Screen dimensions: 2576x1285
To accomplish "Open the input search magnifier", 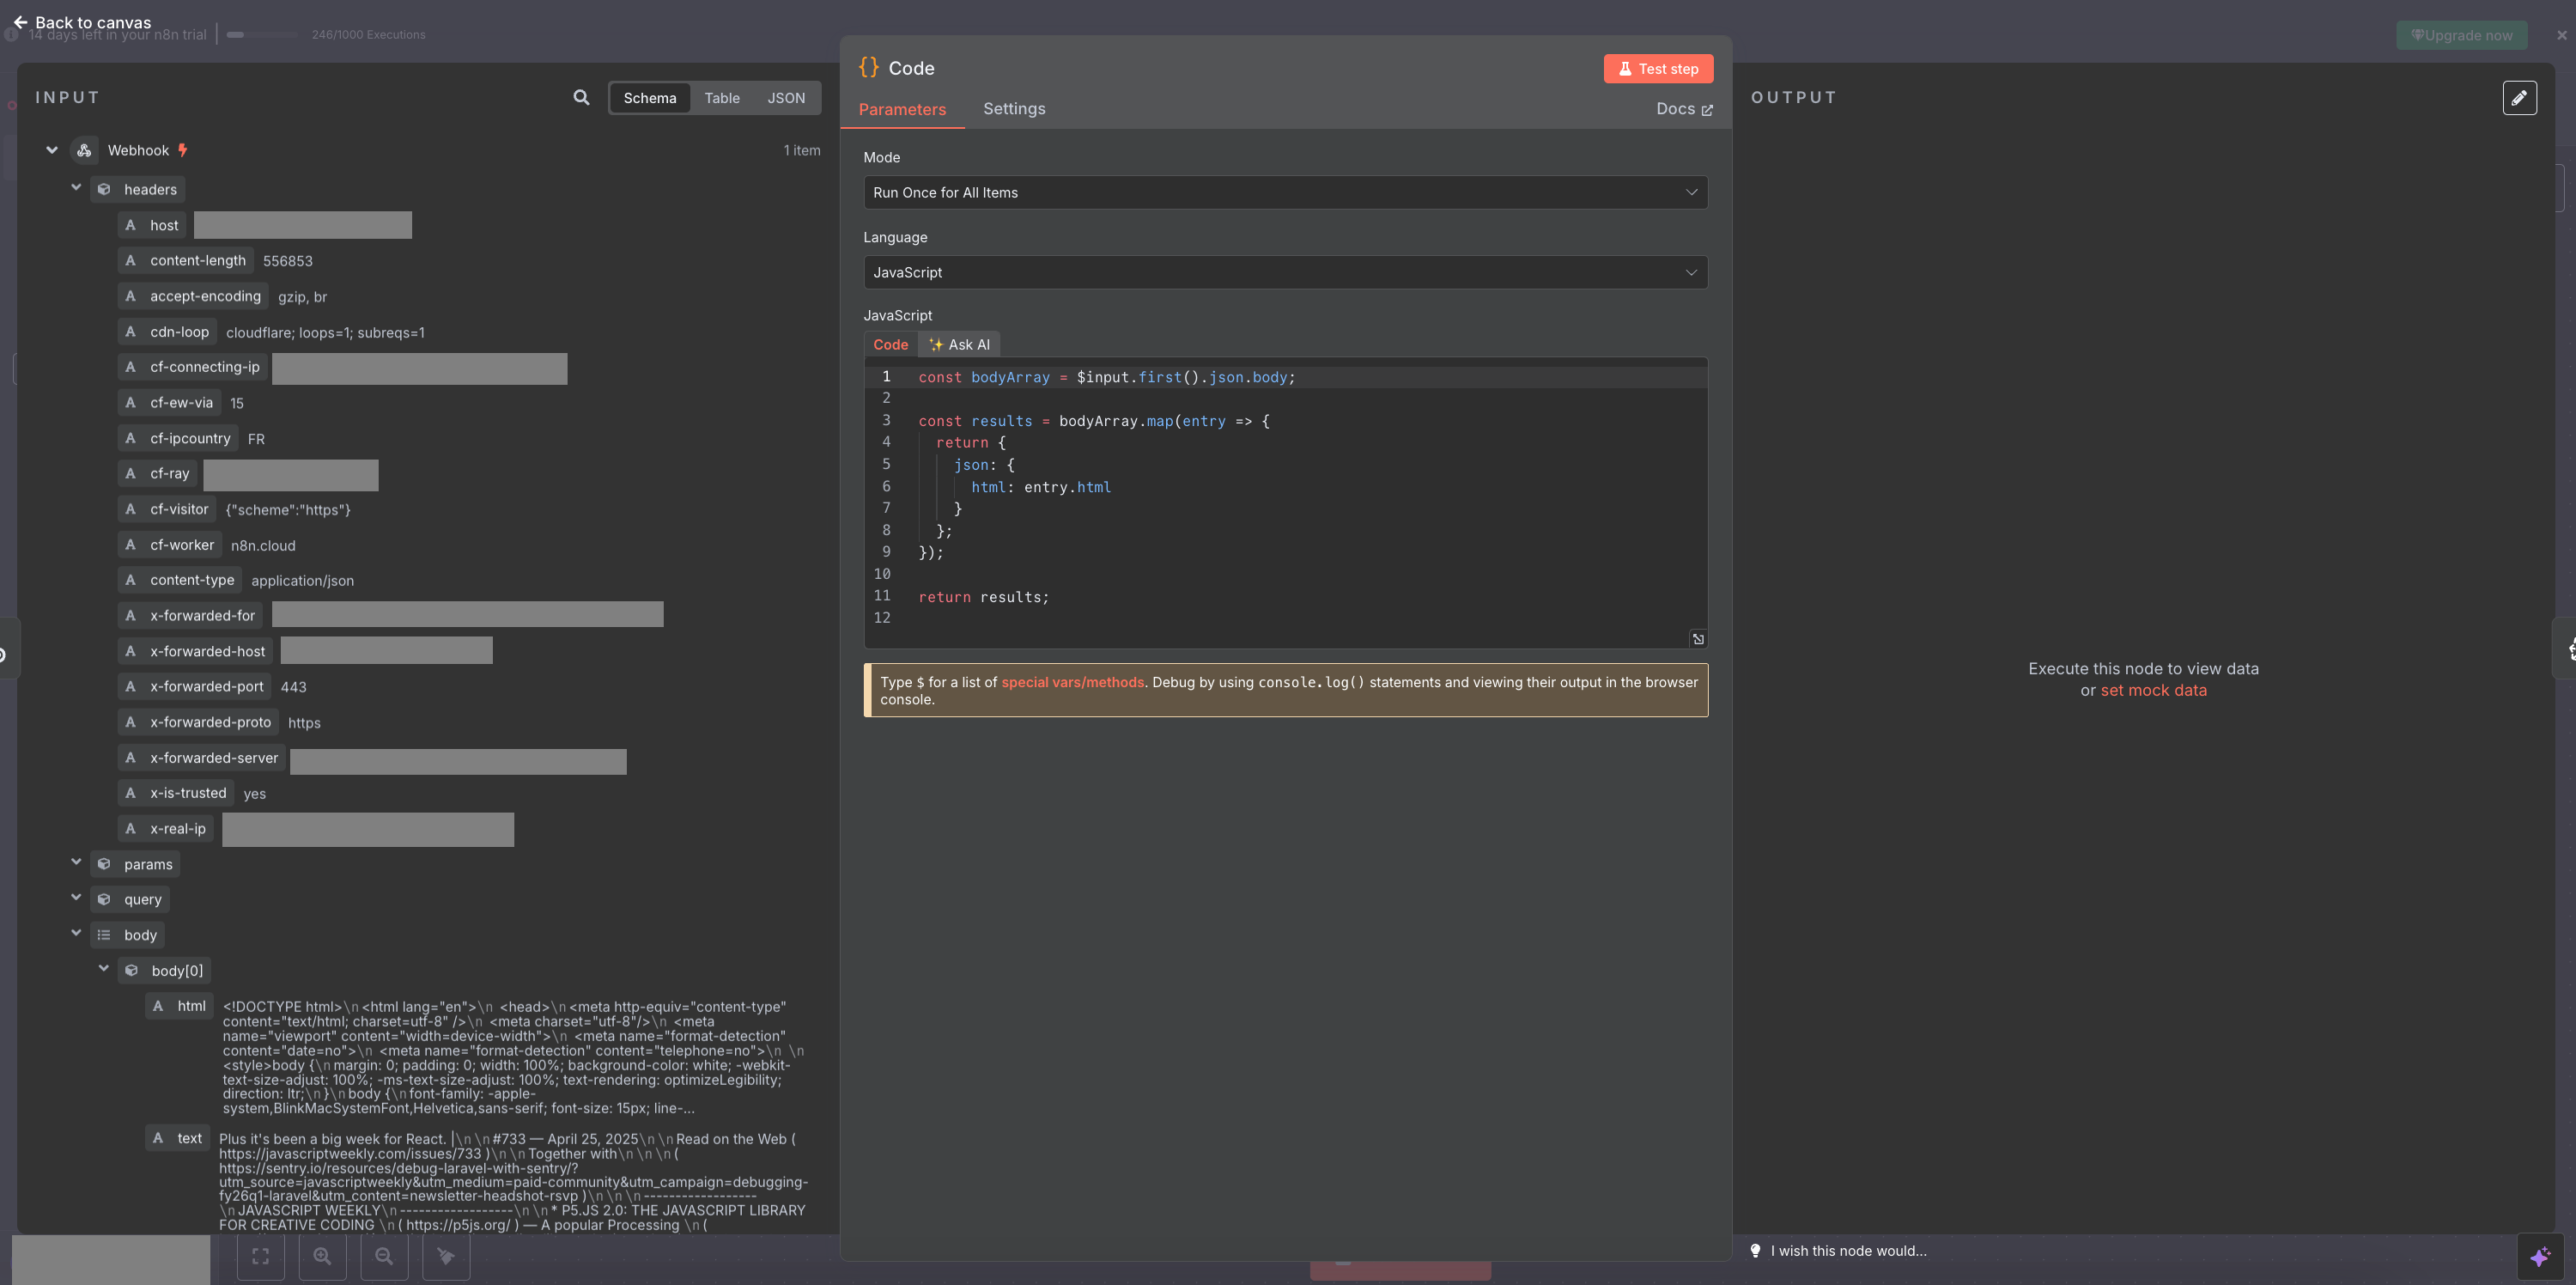I will [581, 97].
